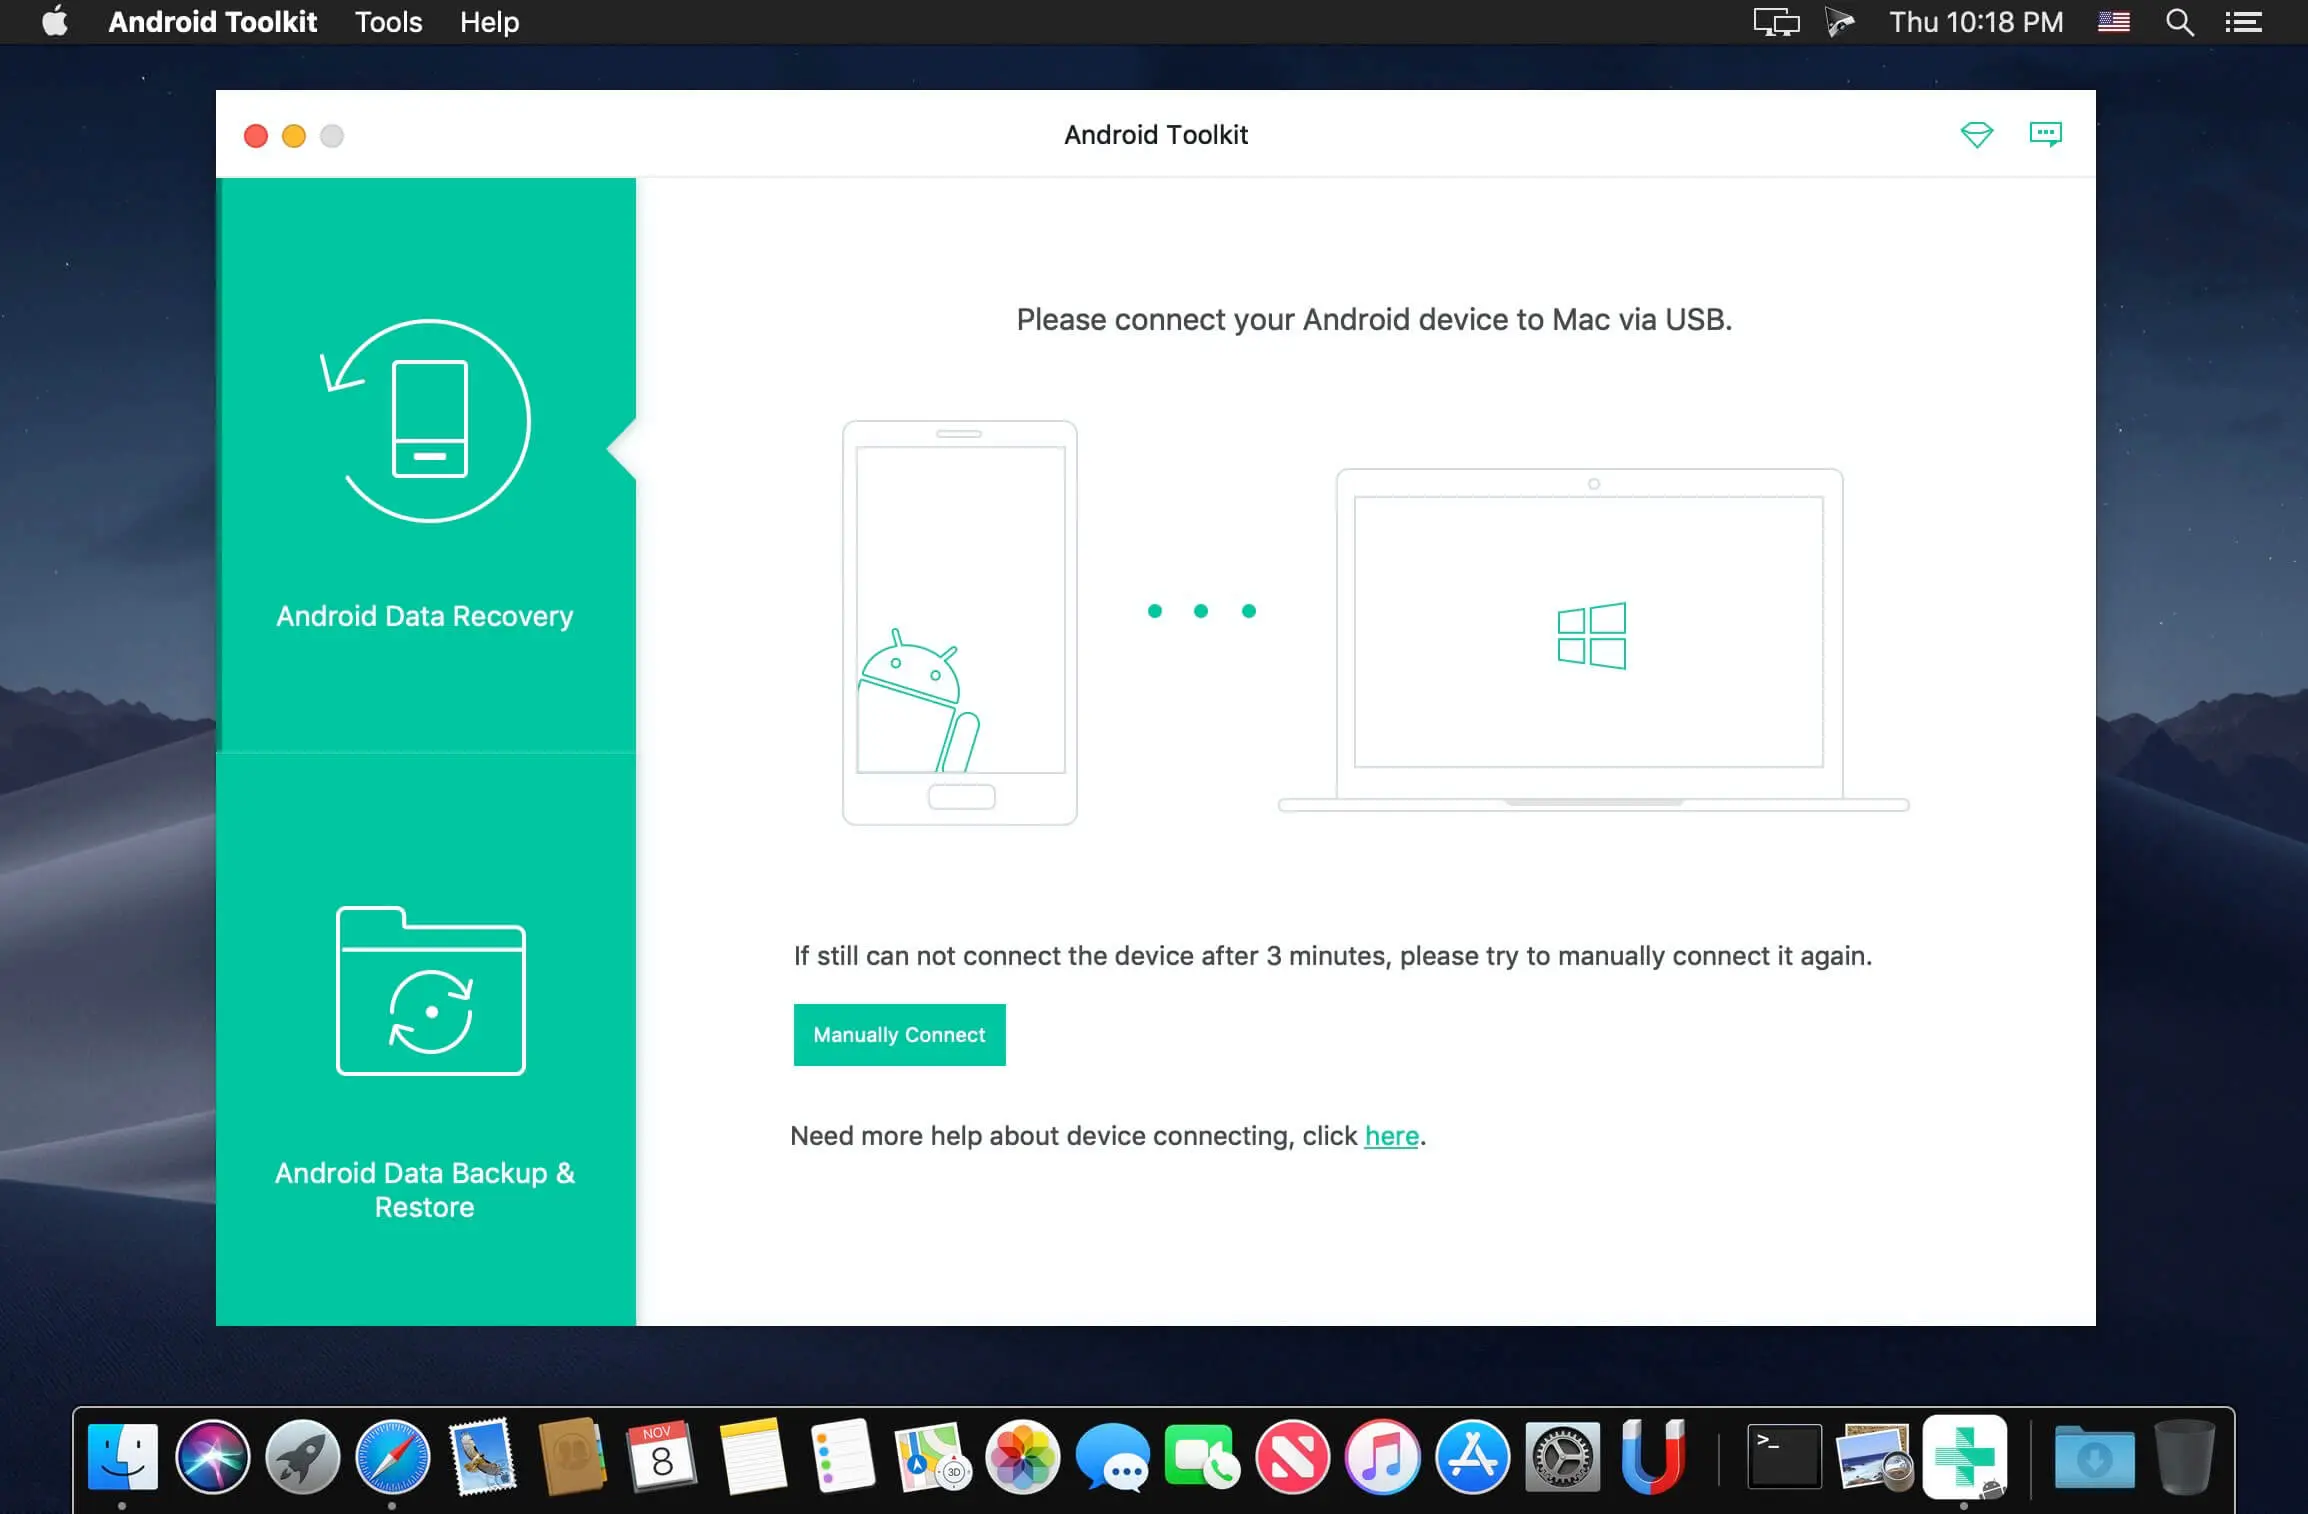Launch Safari from the Dock

[392, 1459]
